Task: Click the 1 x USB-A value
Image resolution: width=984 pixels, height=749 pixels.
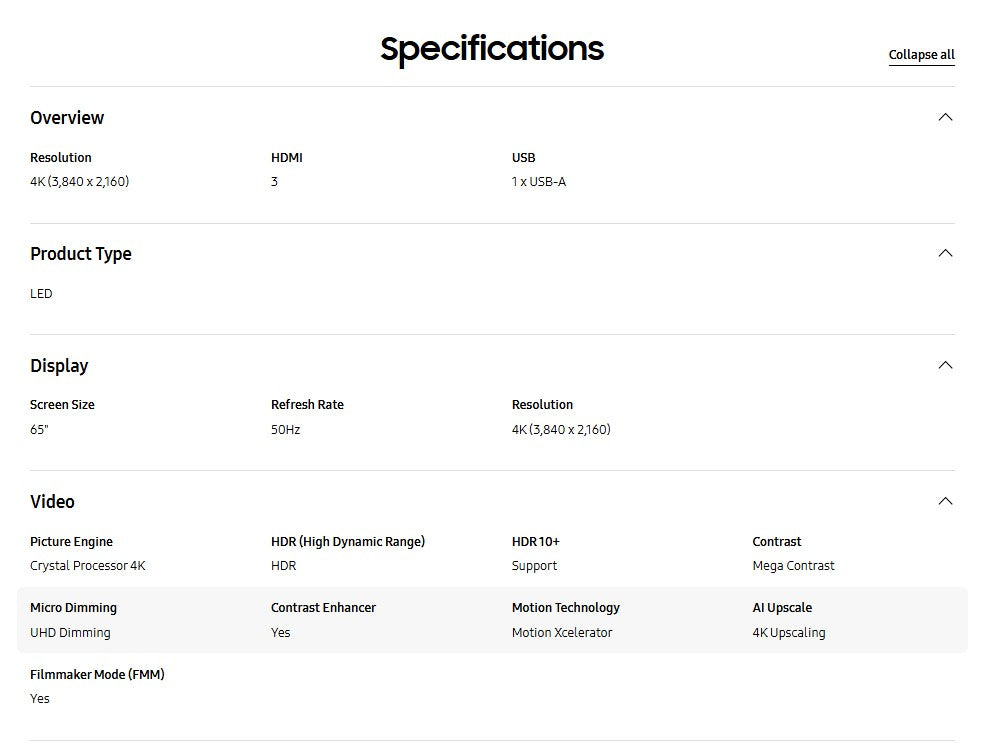Action: point(538,182)
